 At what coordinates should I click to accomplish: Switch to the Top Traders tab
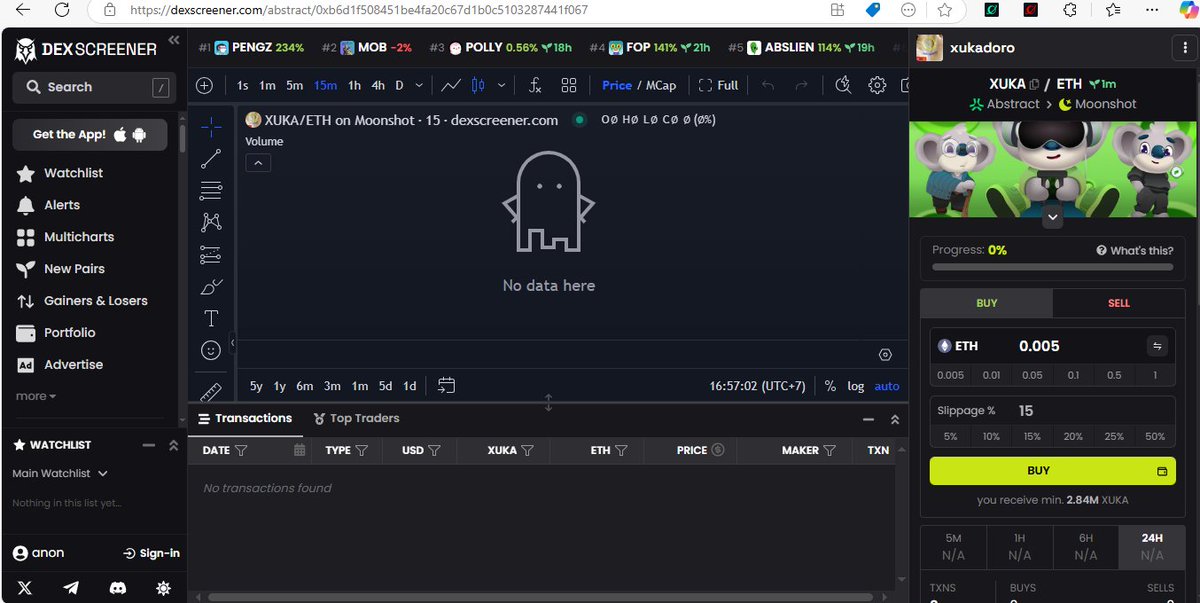point(356,418)
